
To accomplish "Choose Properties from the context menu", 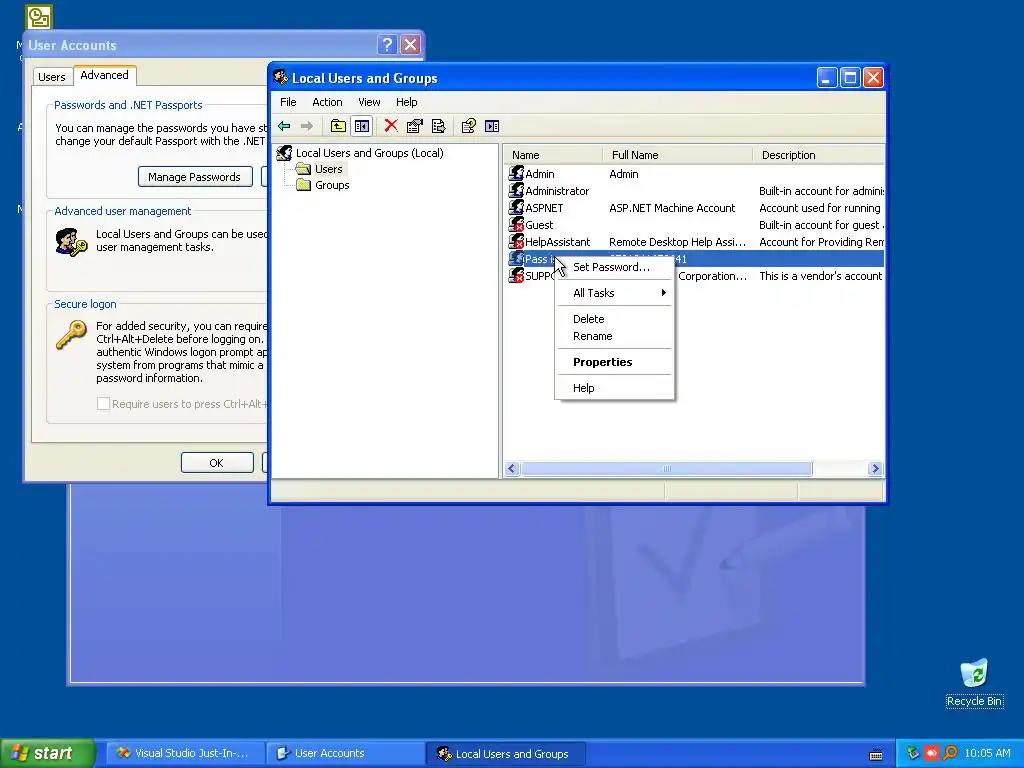I will pyautogui.click(x=602, y=362).
